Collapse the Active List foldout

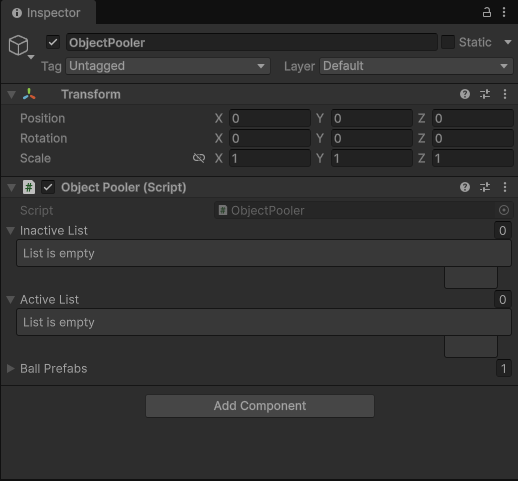click(11, 300)
